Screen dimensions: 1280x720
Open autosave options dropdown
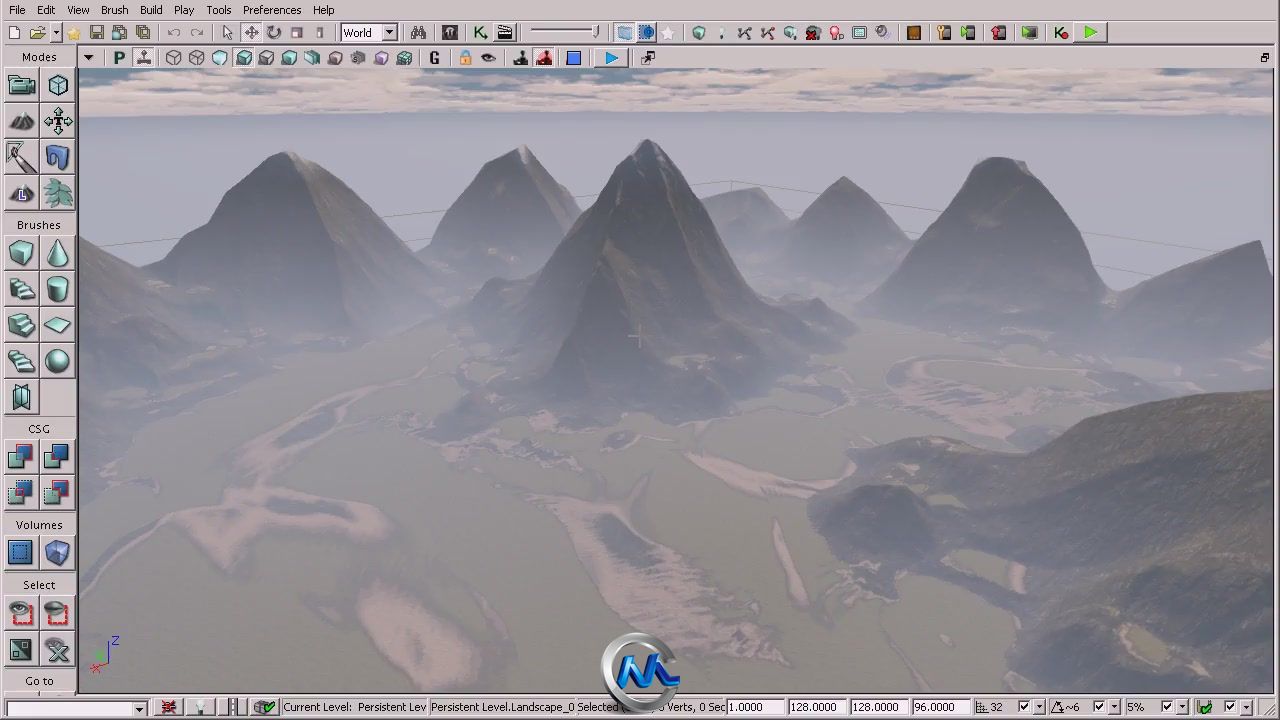(x=1246, y=707)
